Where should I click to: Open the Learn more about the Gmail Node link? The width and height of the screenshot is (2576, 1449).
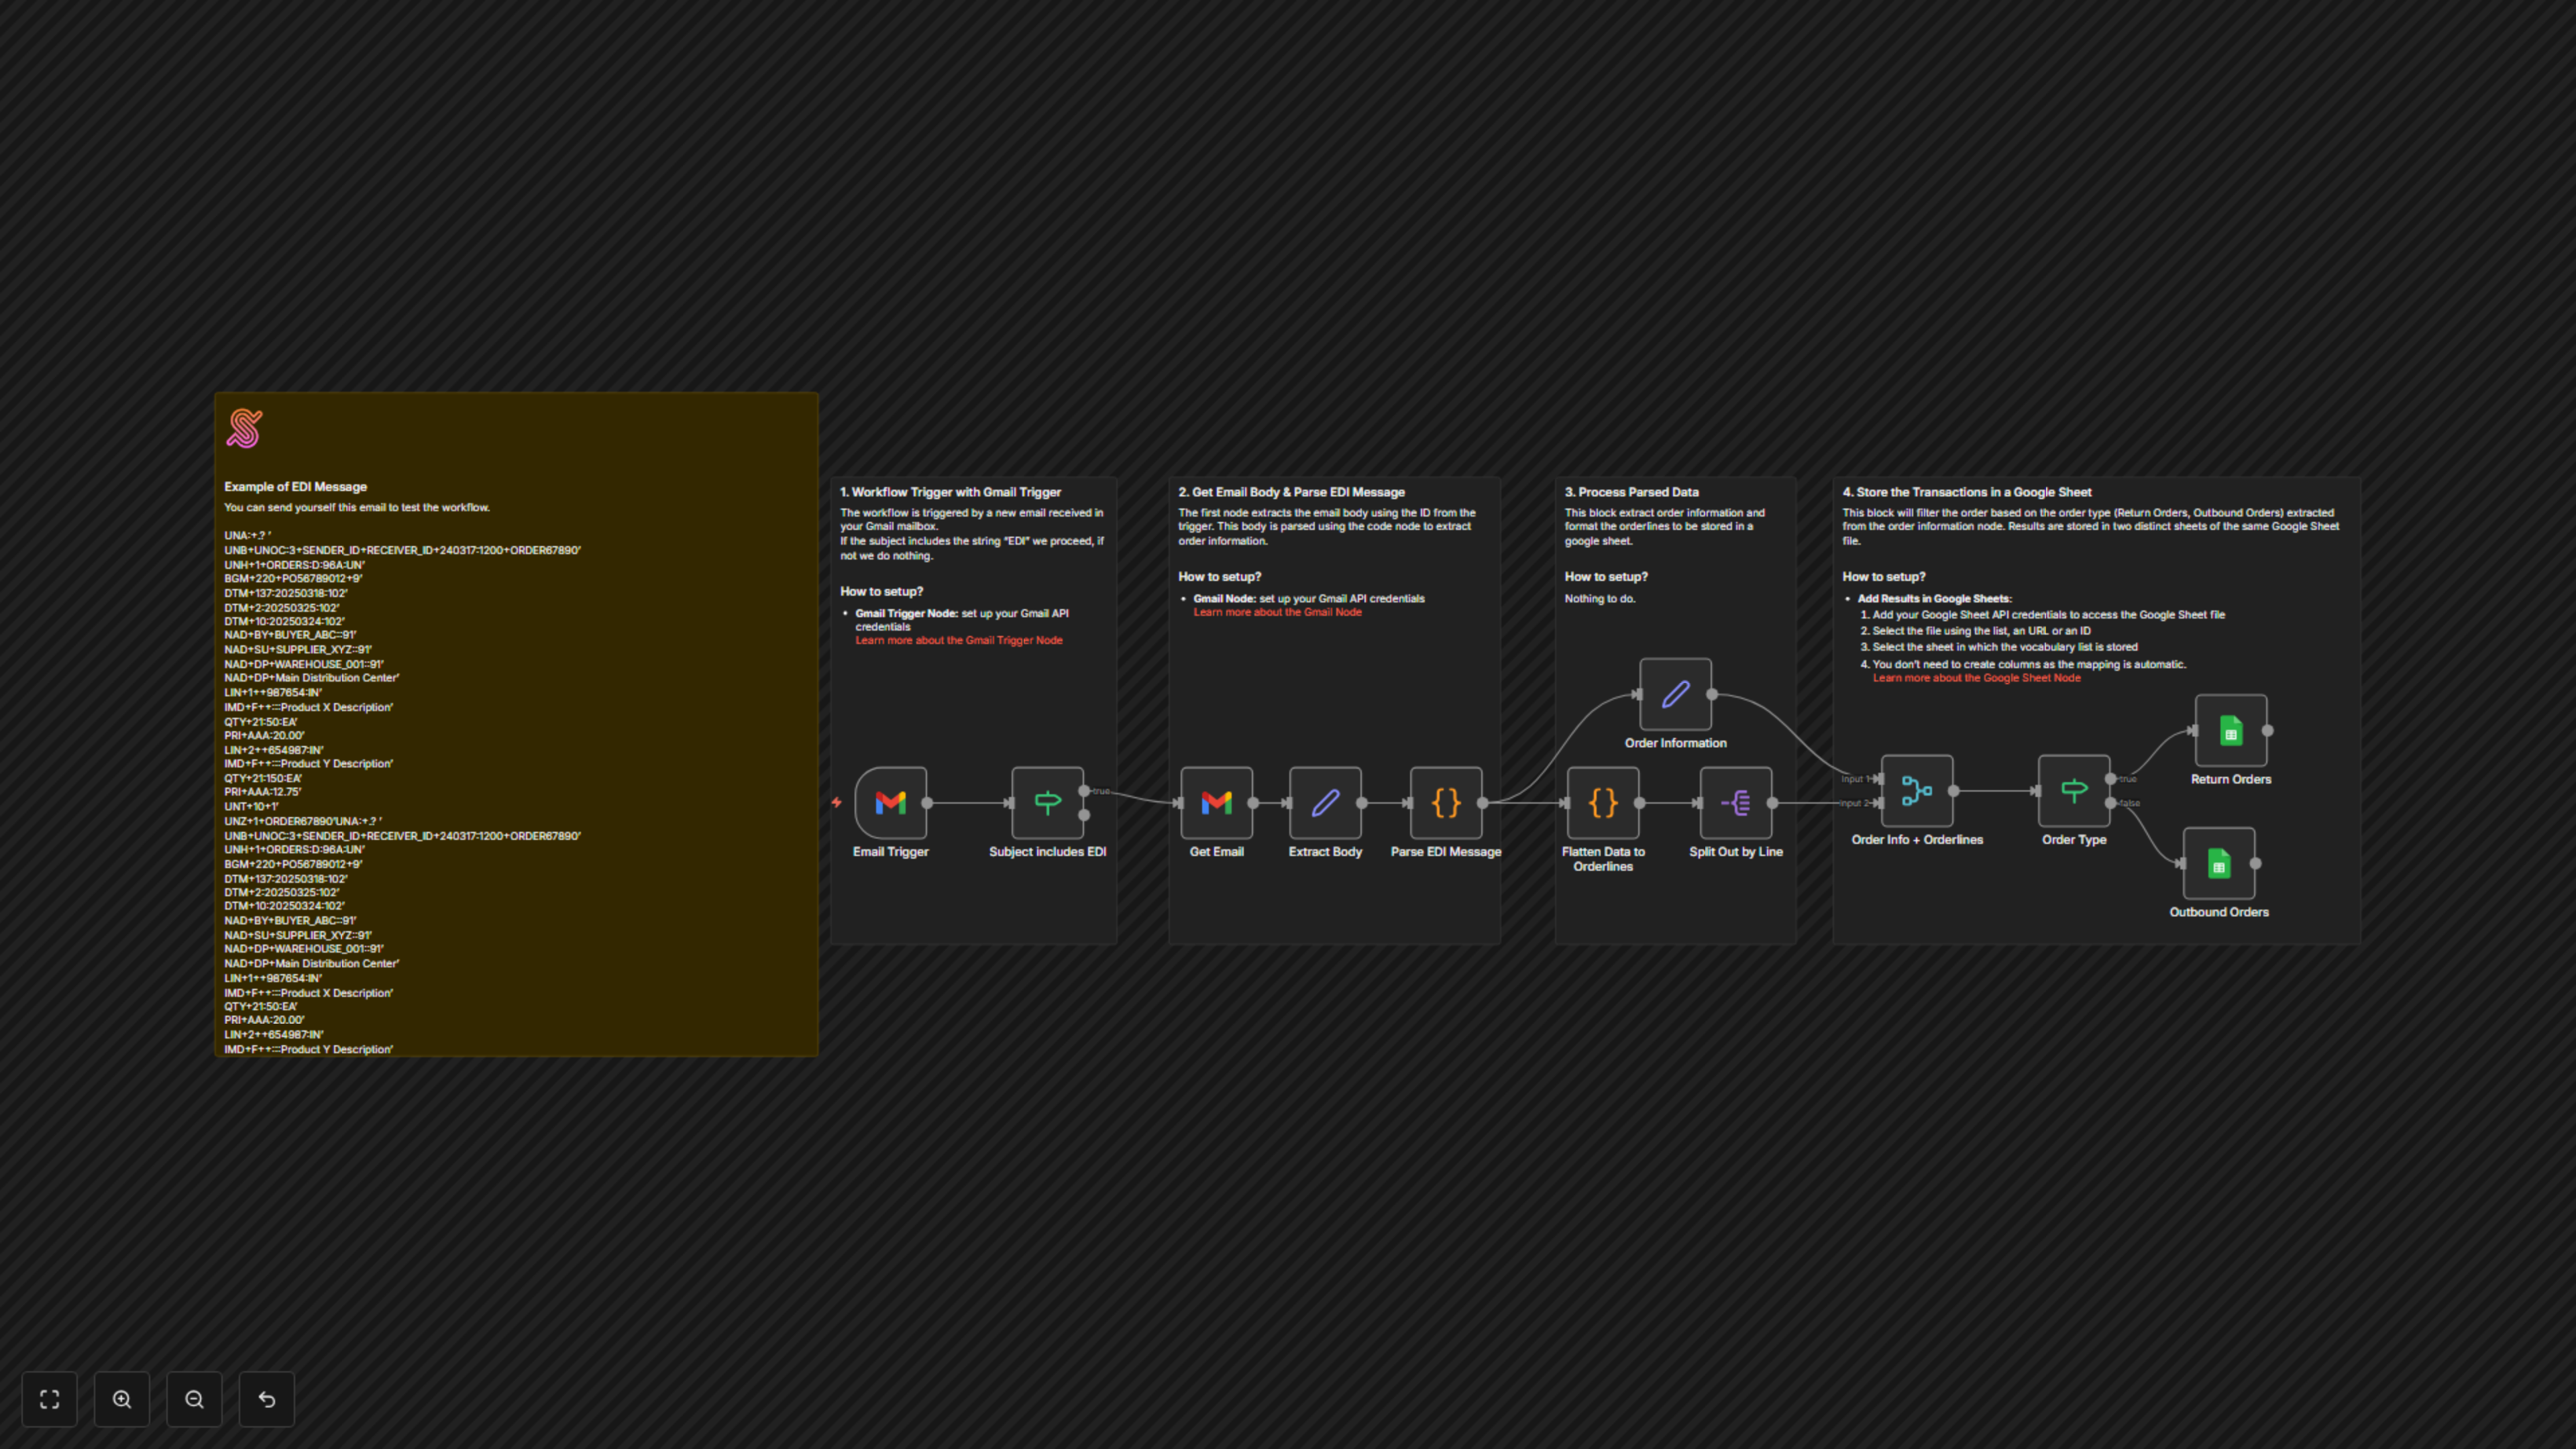[x=1277, y=611]
